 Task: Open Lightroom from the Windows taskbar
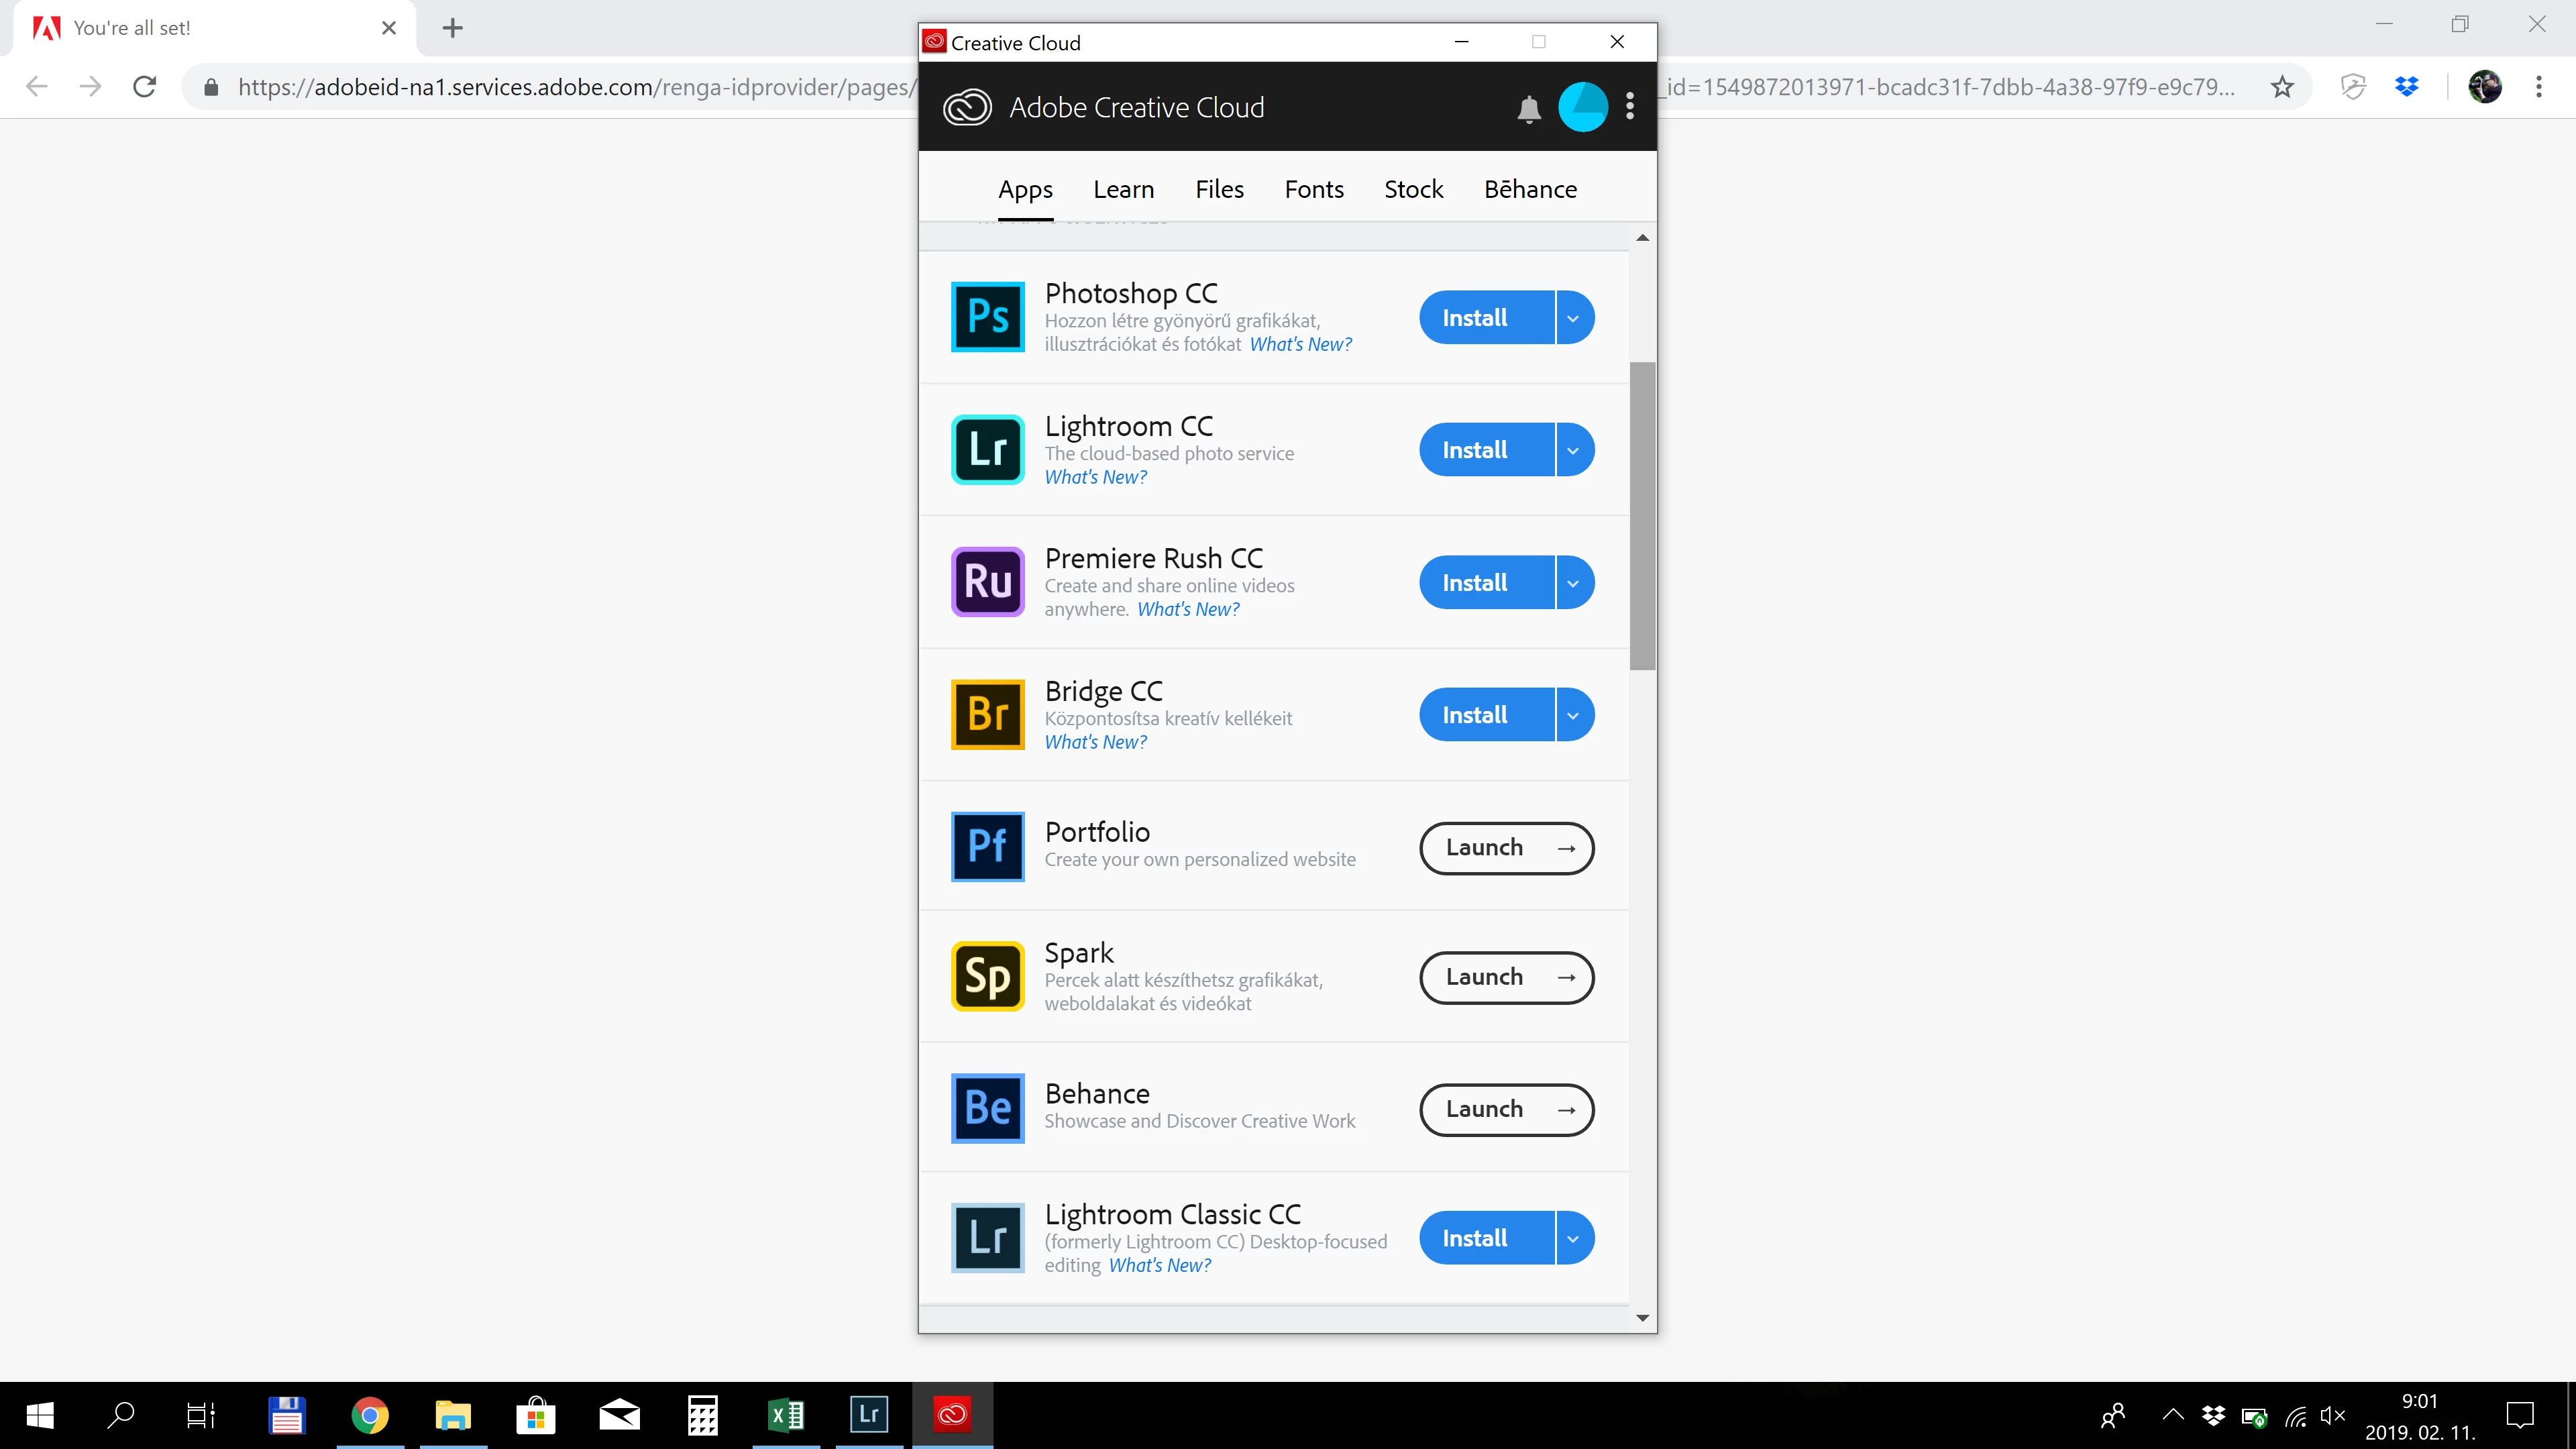[x=868, y=1414]
